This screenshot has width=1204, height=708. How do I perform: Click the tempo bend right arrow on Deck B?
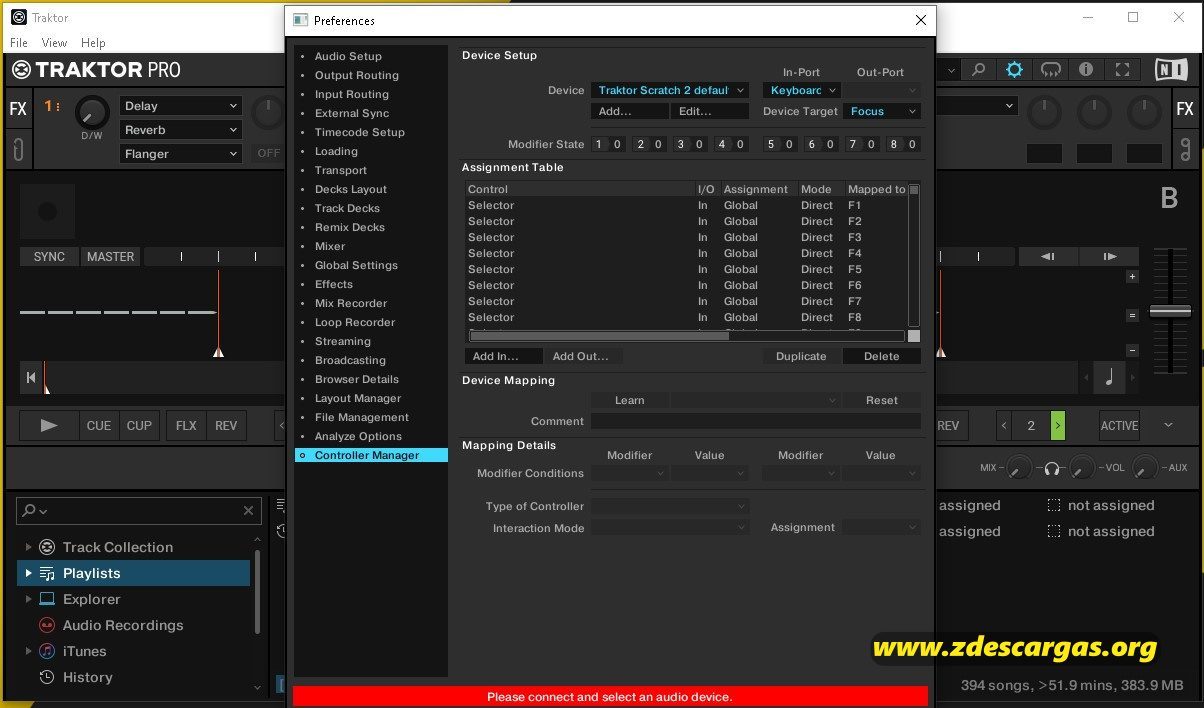pyautogui.click(x=1110, y=257)
